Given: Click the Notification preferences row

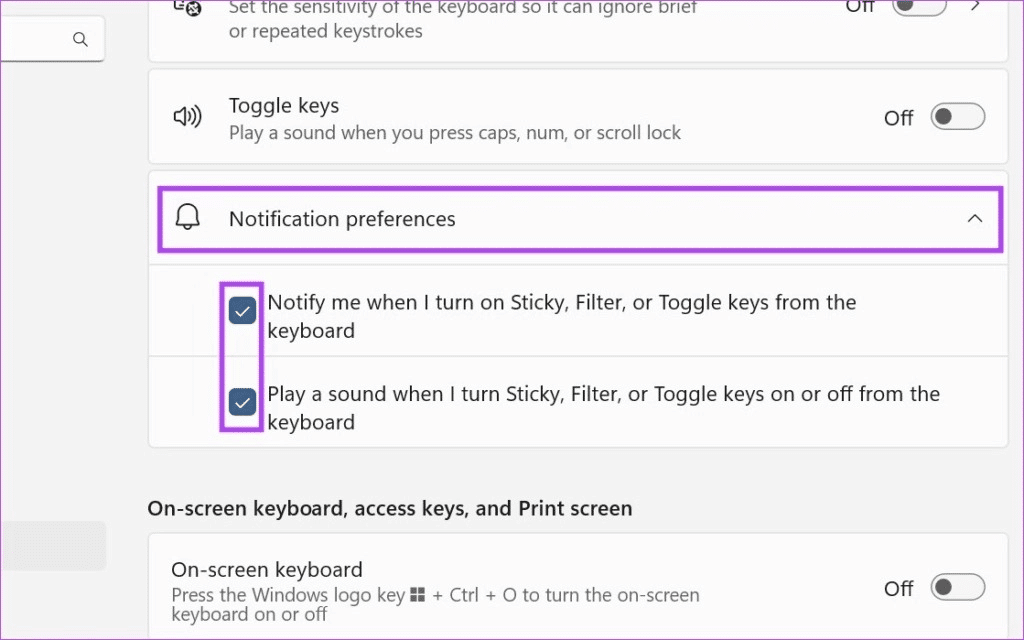Looking at the screenshot, I should click(580, 218).
